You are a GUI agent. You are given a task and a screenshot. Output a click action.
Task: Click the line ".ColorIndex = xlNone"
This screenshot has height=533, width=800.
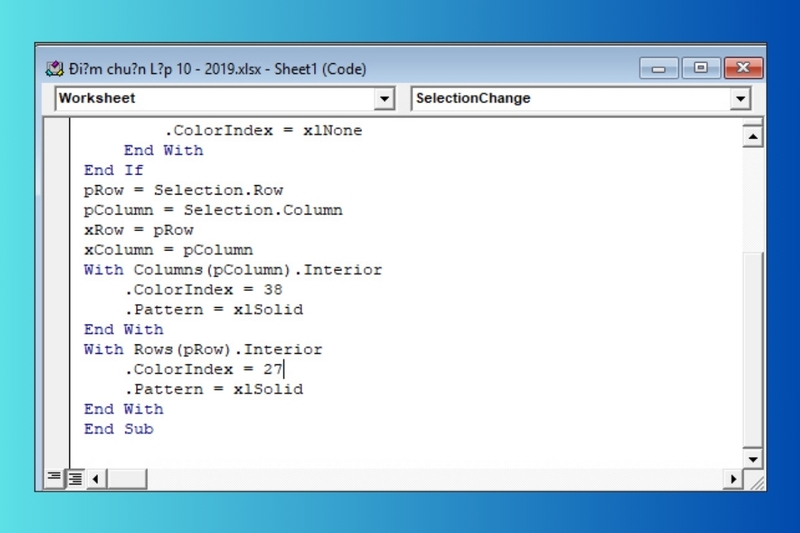[x=263, y=131]
